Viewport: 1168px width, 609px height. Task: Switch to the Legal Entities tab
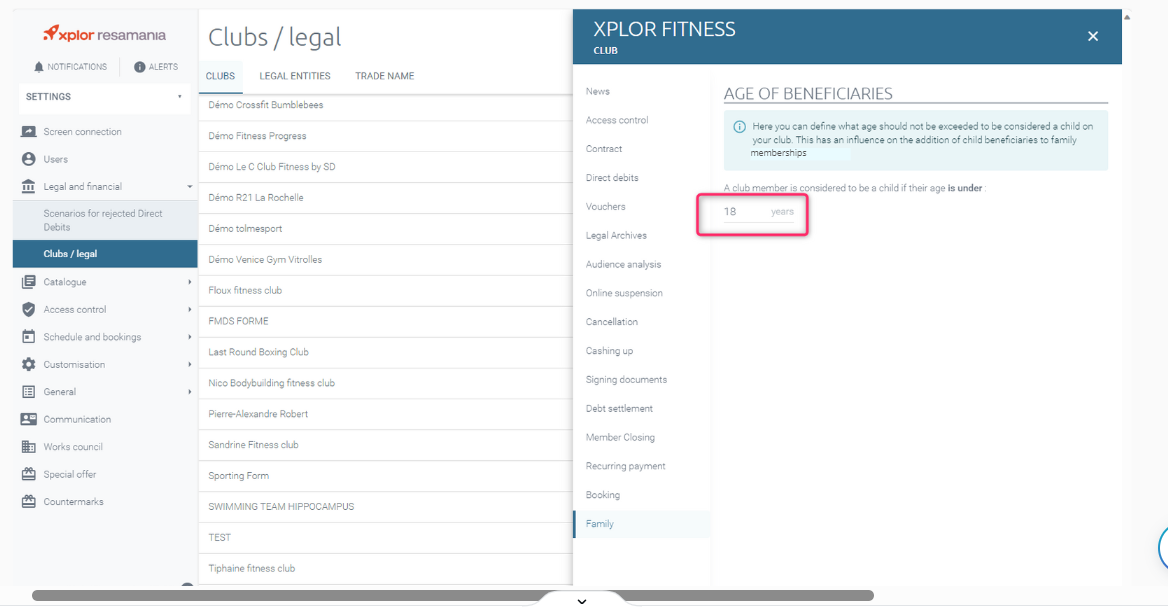pos(295,76)
